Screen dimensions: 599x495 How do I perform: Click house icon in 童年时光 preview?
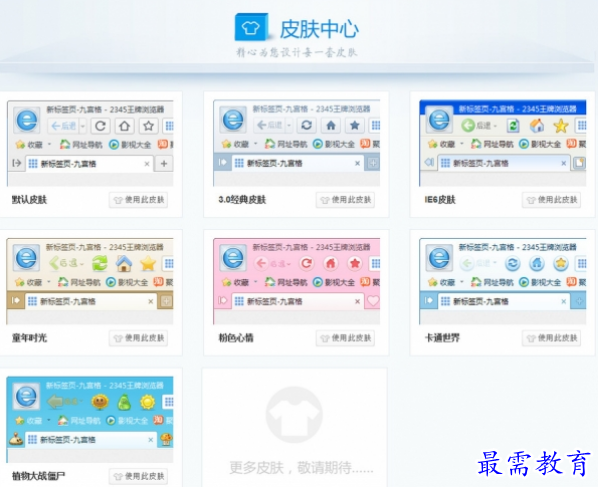click(124, 263)
